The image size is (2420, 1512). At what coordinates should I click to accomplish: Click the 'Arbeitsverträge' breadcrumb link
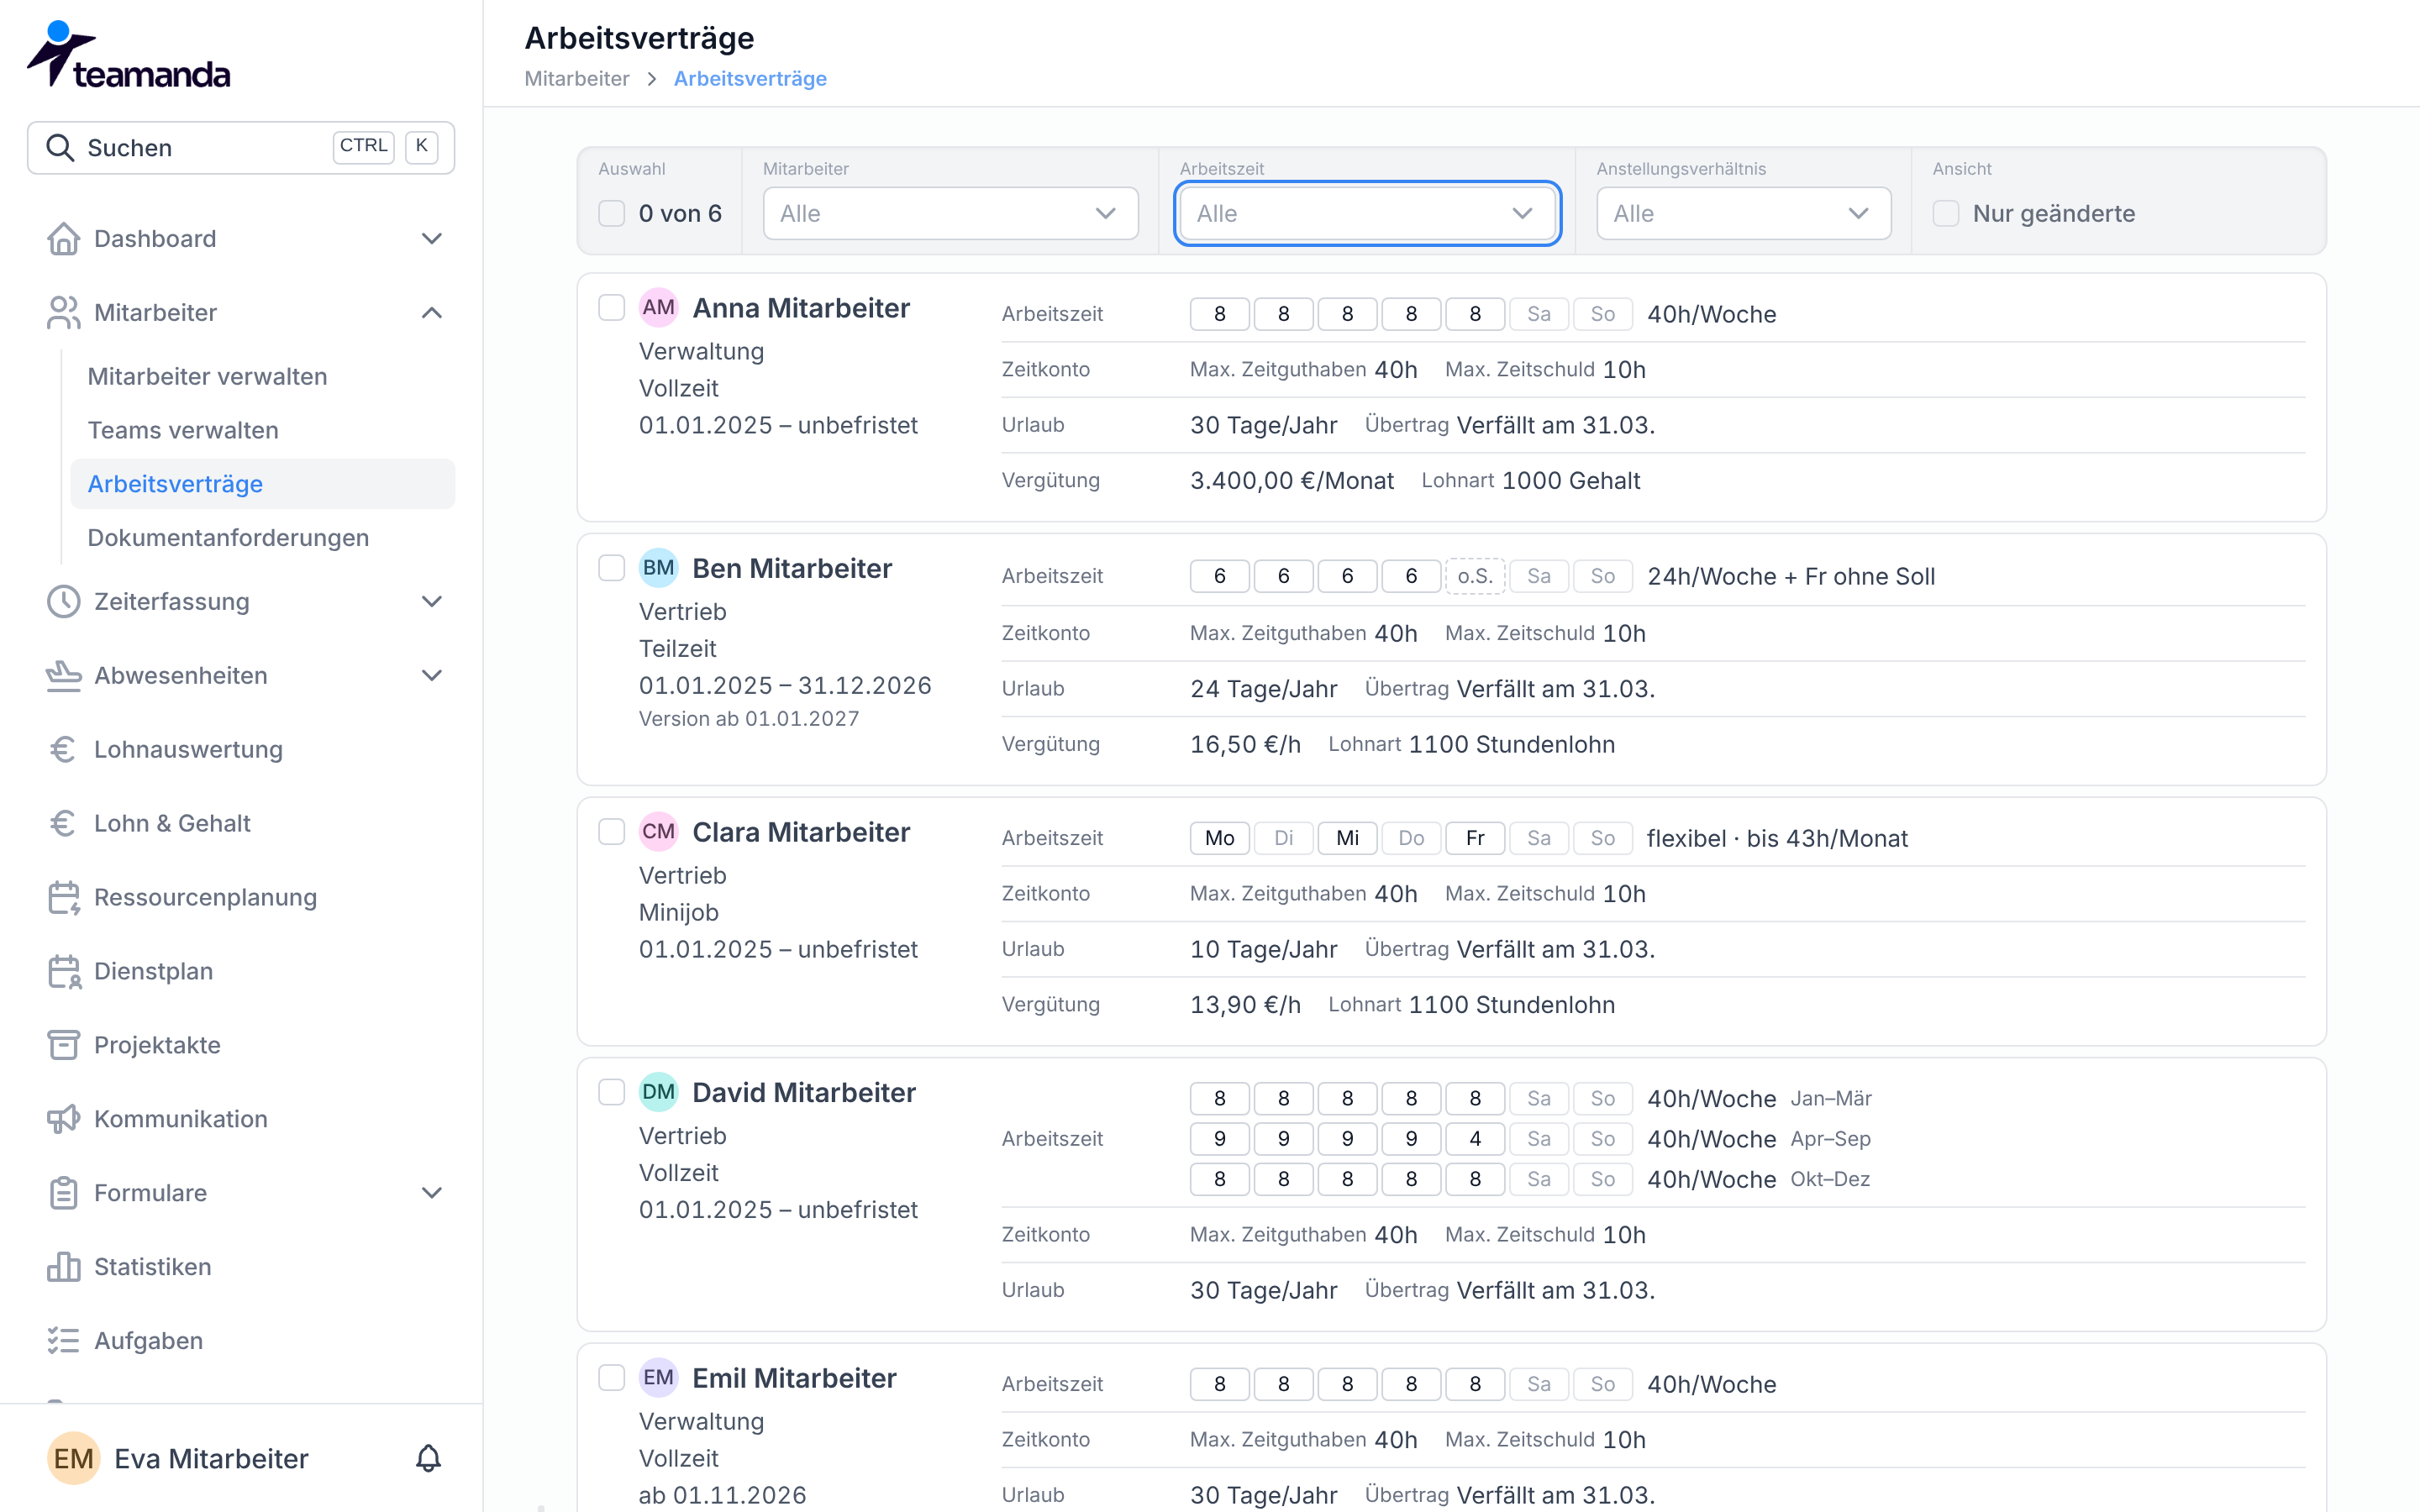click(750, 79)
